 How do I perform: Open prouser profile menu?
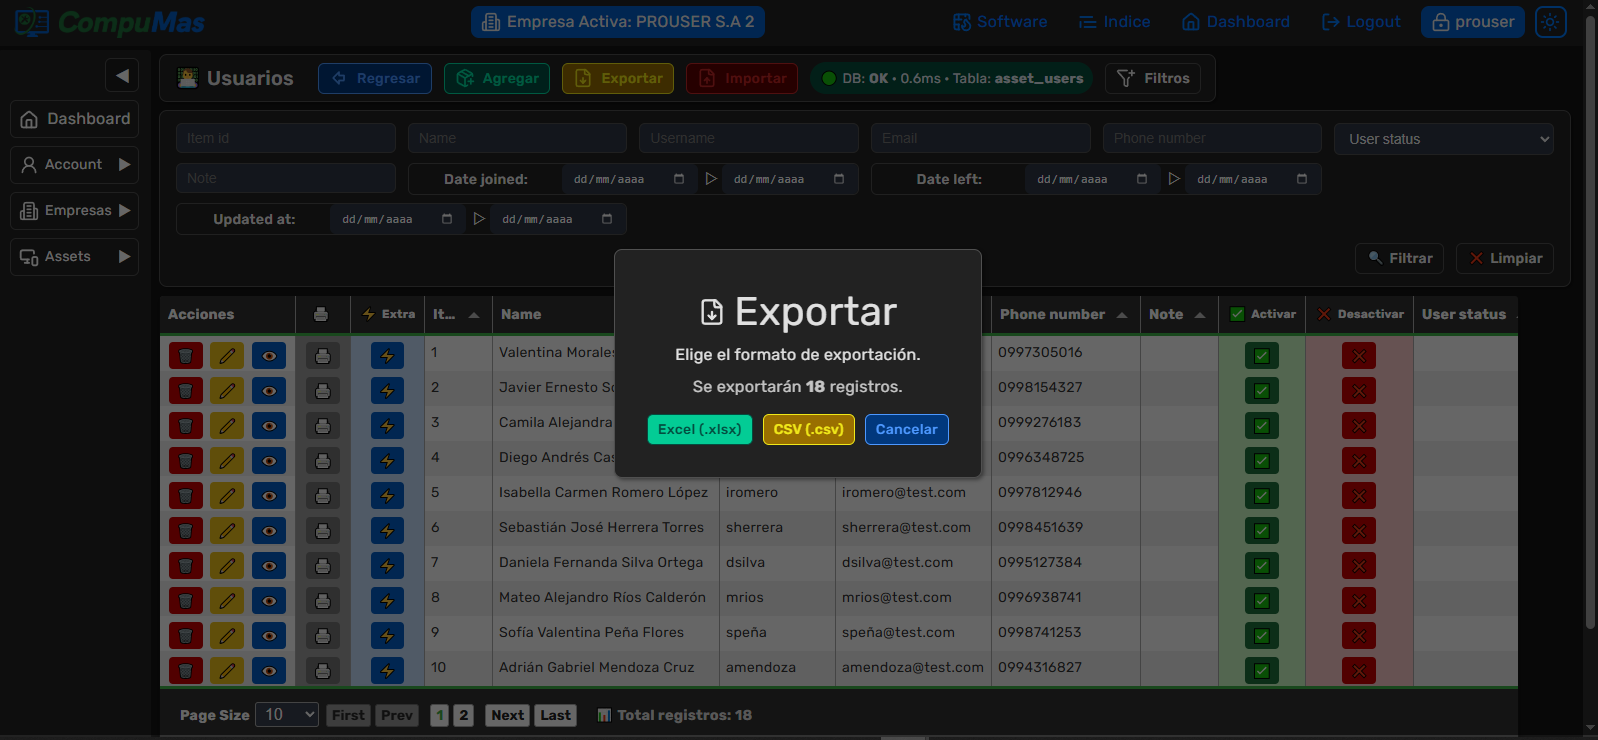pos(1473,22)
